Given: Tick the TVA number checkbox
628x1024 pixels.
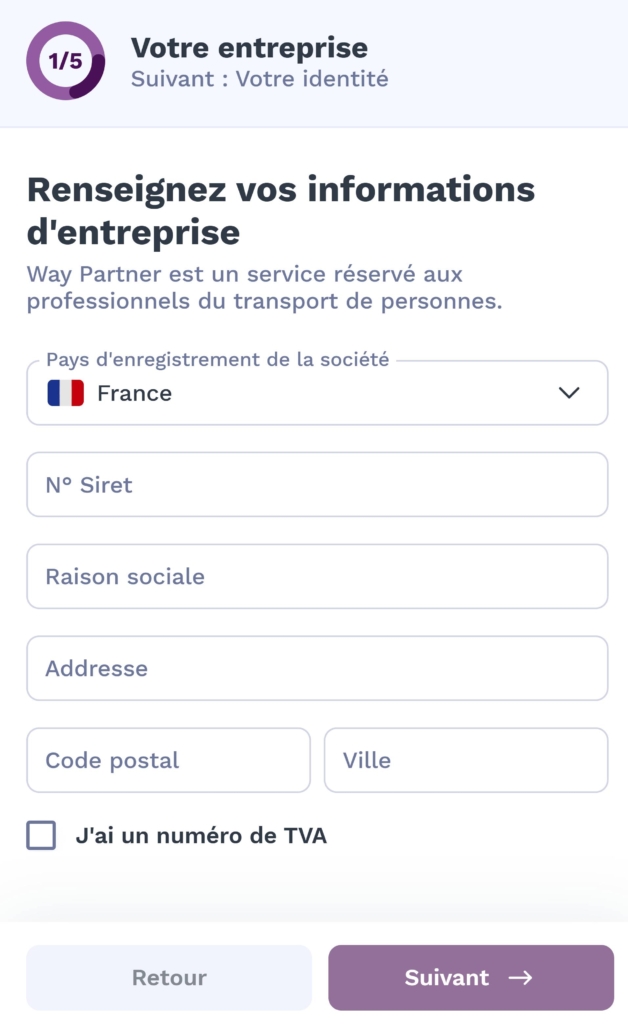Looking at the screenshot, I should tap(41, 835).
